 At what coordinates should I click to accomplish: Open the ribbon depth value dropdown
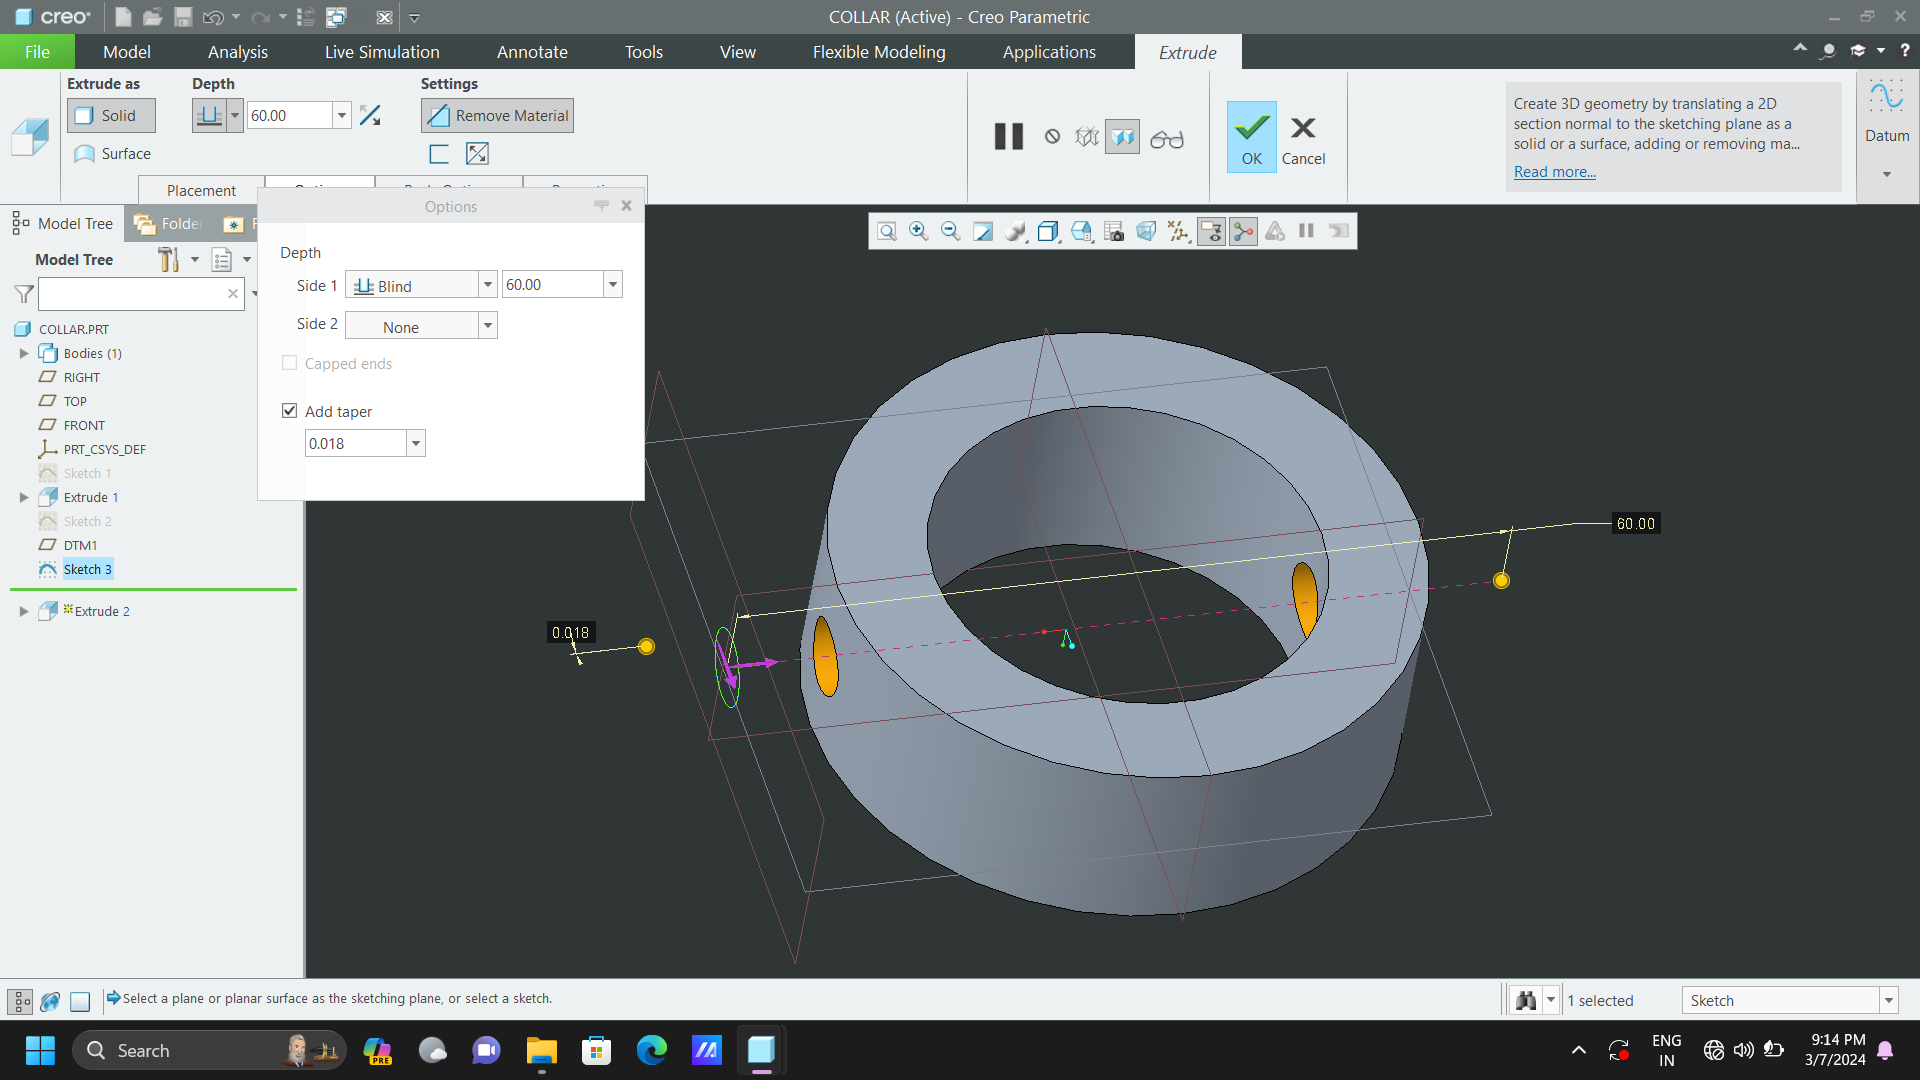point(342,116)
